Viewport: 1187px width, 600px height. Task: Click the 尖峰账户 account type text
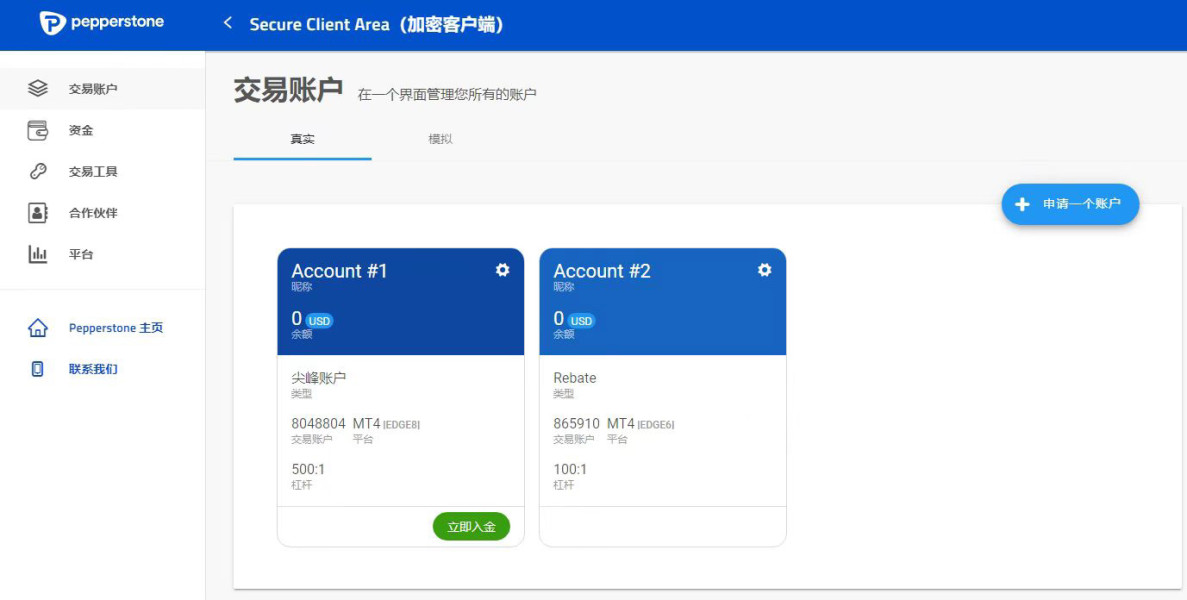319,378
